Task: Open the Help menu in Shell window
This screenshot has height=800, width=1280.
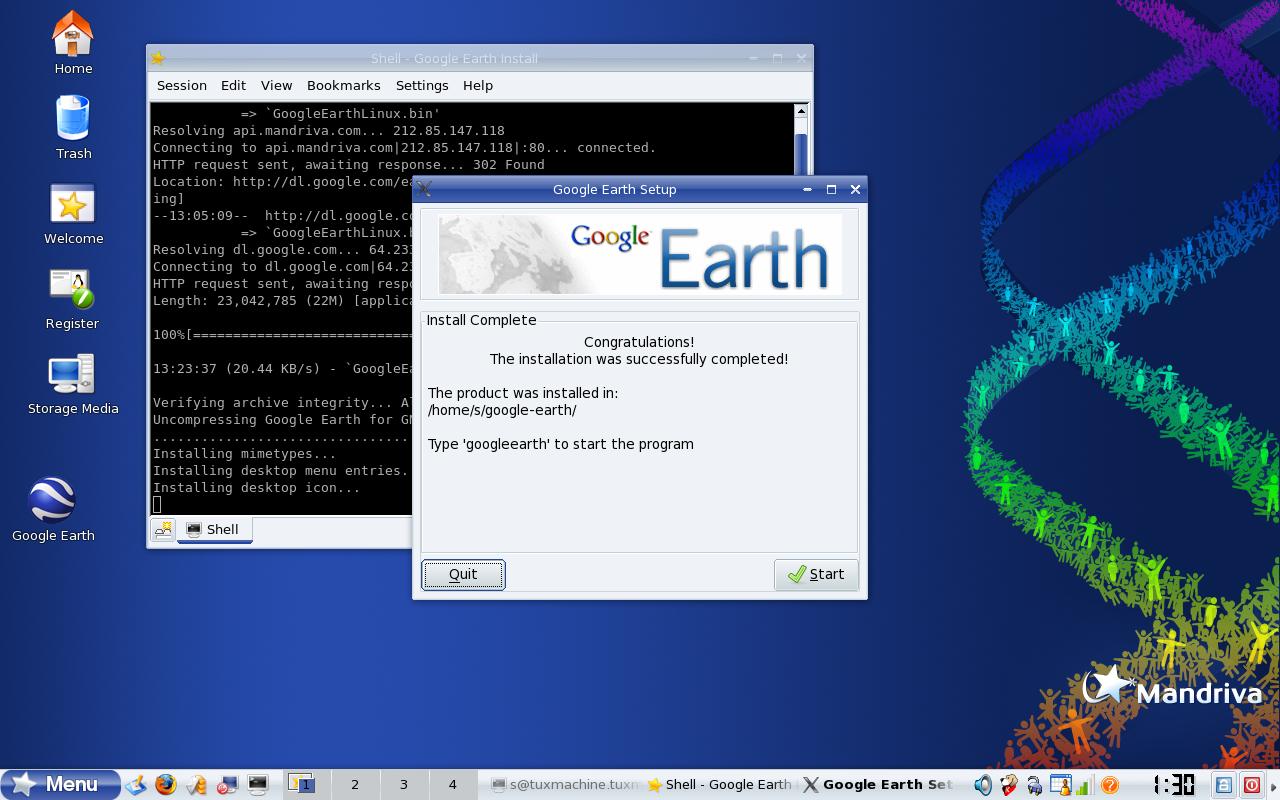Action: (478, 85)
